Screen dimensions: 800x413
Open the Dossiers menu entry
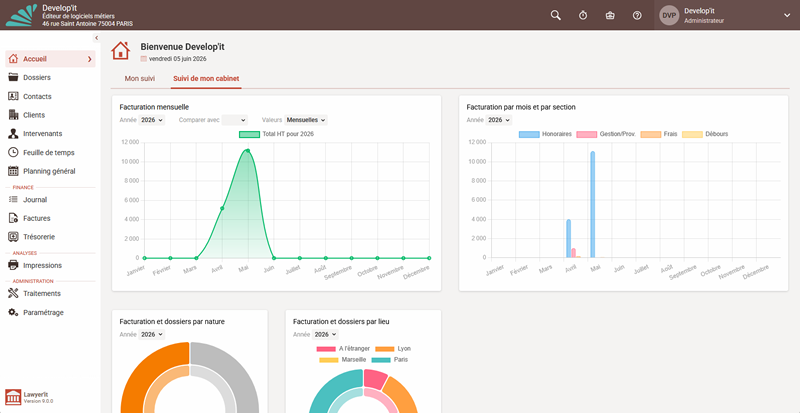click(37, 78)
